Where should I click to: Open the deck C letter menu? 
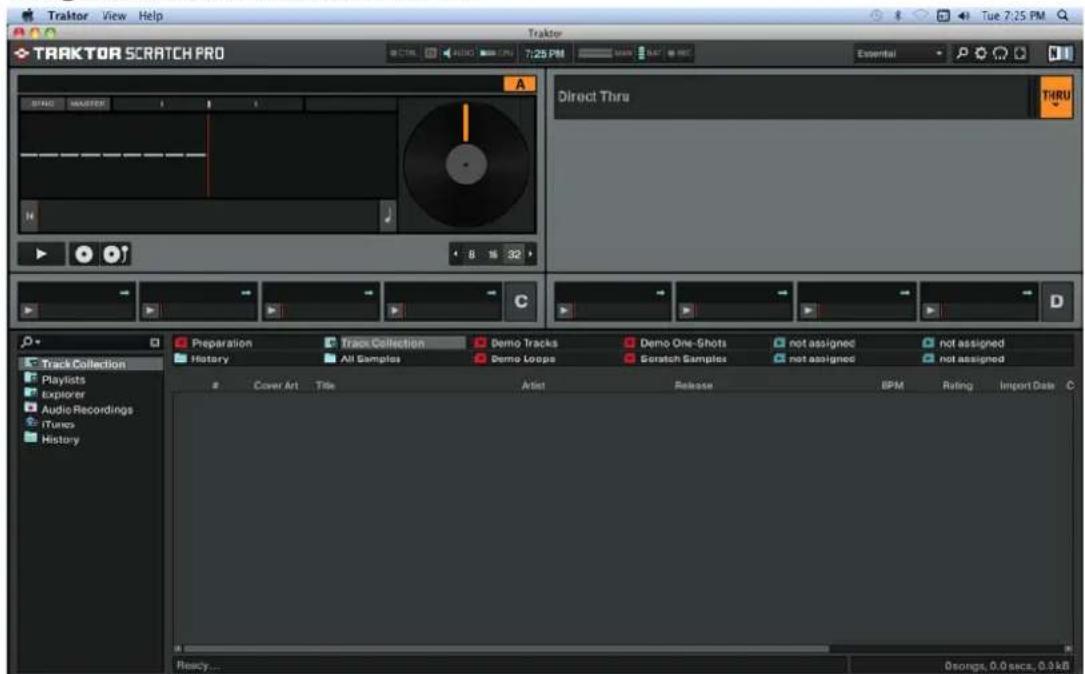[520, 302]
